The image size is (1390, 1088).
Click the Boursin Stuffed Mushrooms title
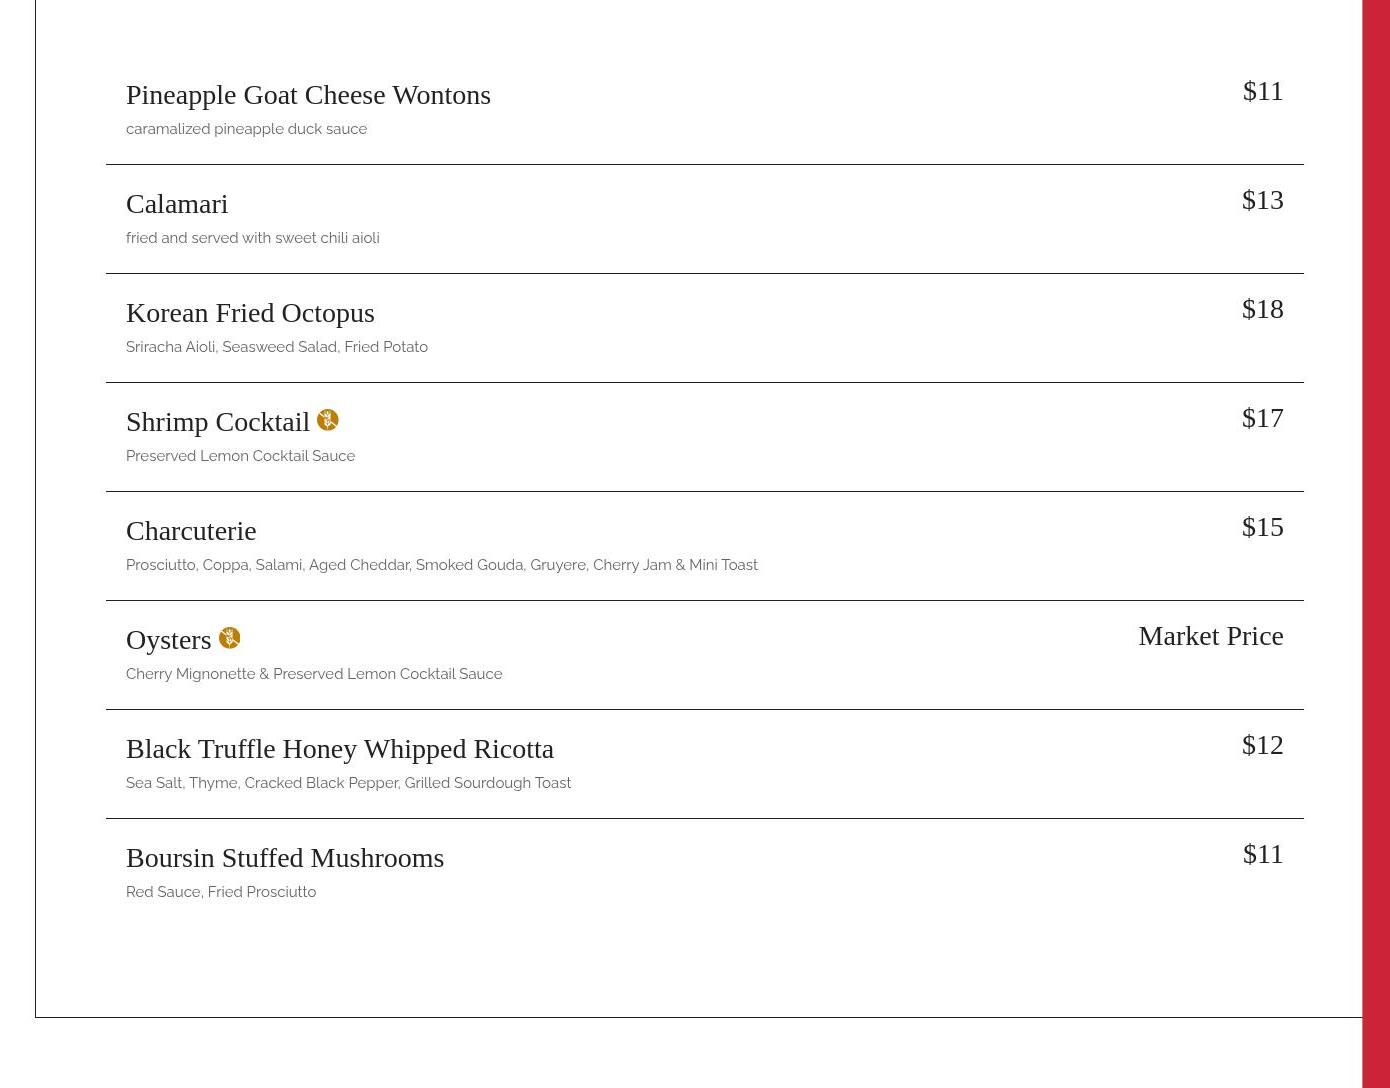click(x=285, y=858)
